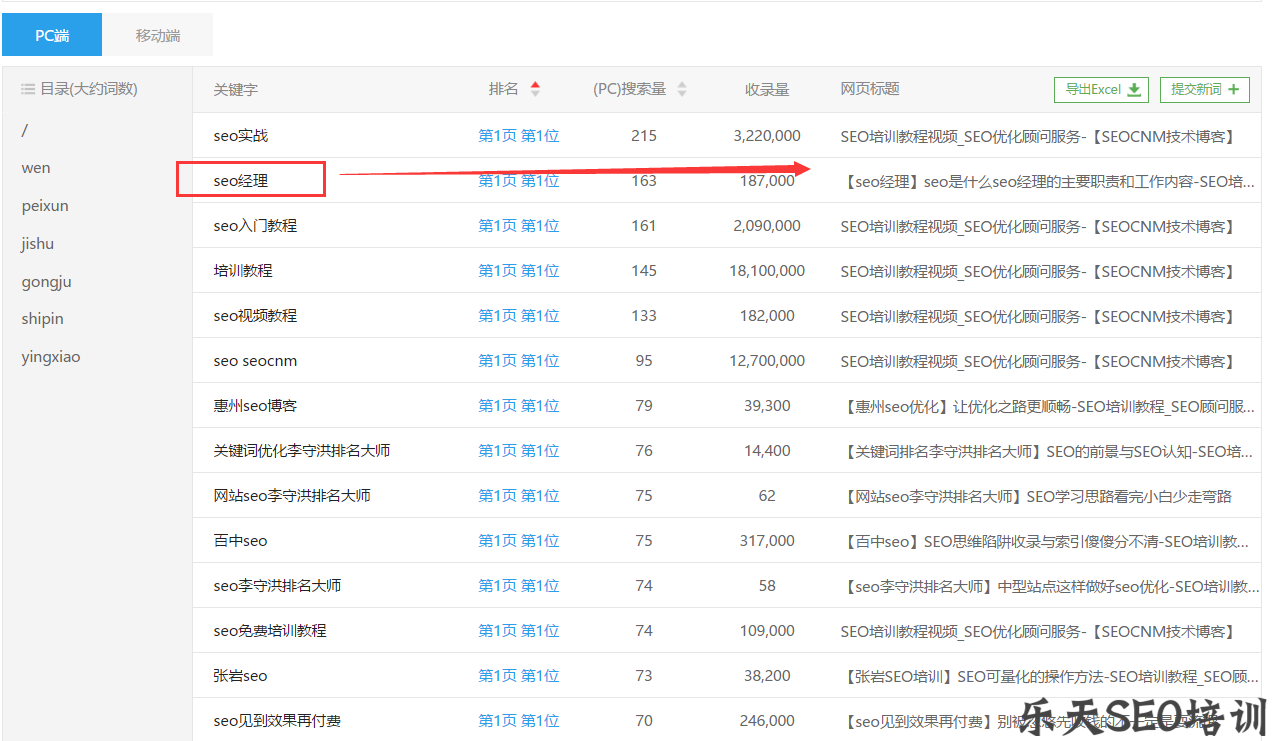Open ranking link for seo实战
This screenshot has height=741, width=1275.
pos(518,136)
